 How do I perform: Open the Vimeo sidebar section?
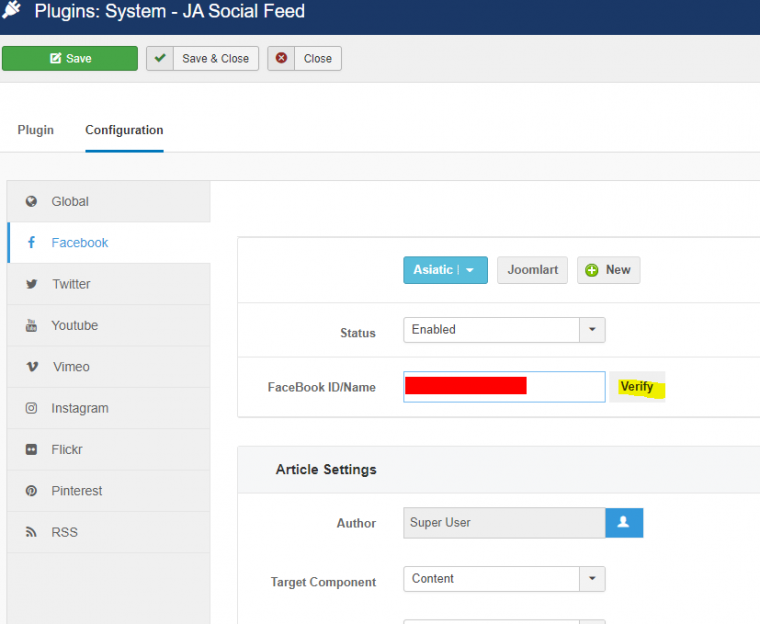109,367
